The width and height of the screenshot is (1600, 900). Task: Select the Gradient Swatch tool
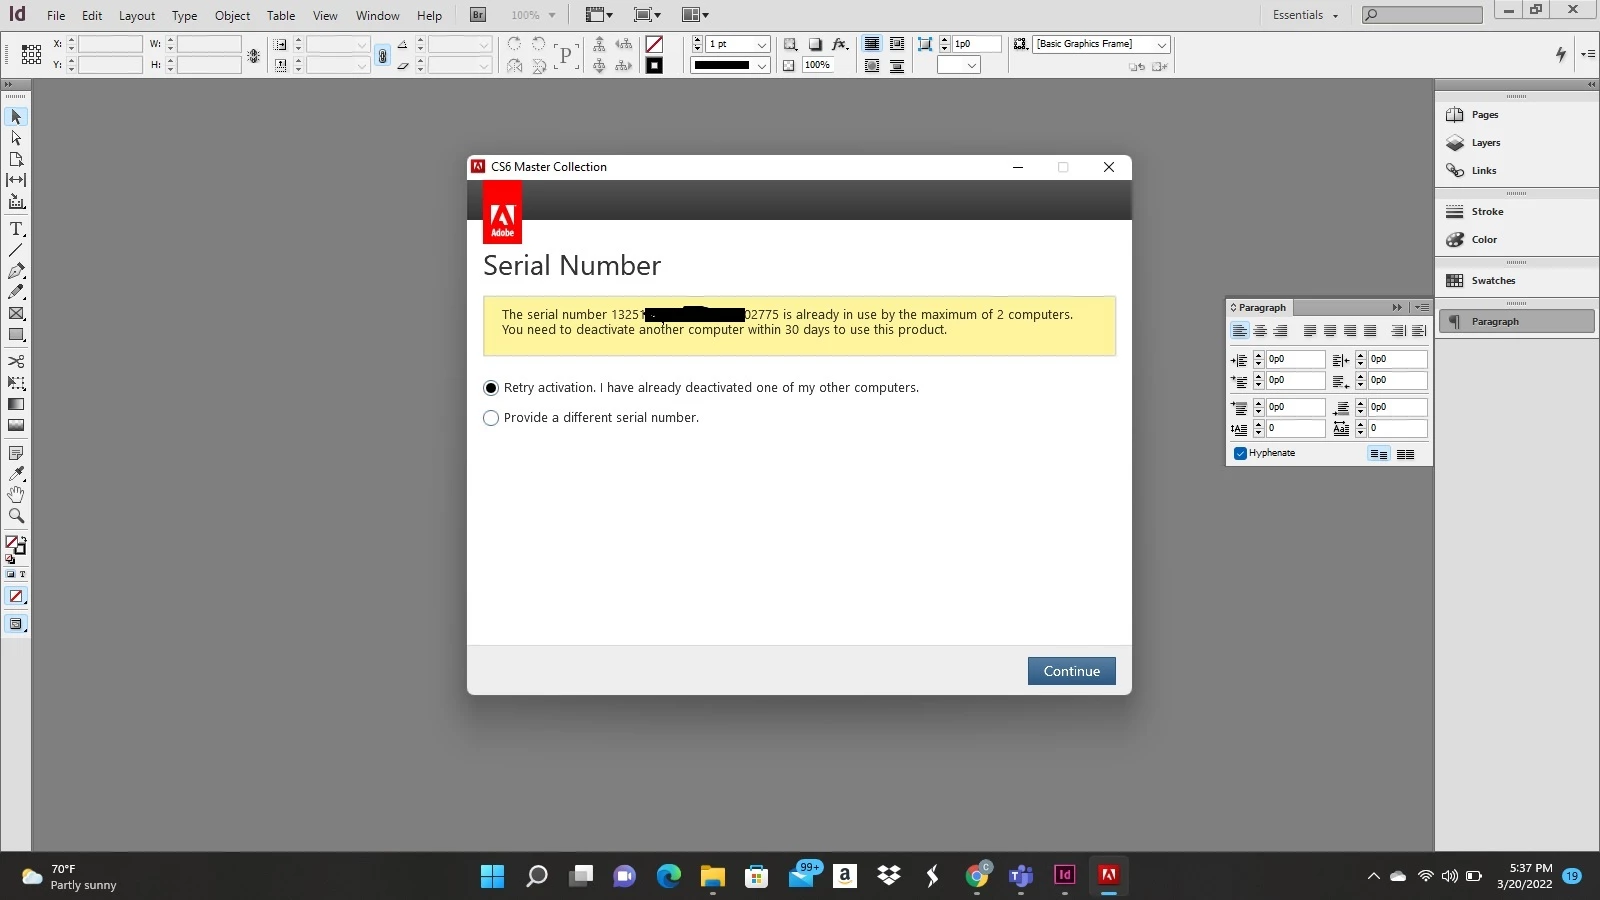[x=16, y=404]
